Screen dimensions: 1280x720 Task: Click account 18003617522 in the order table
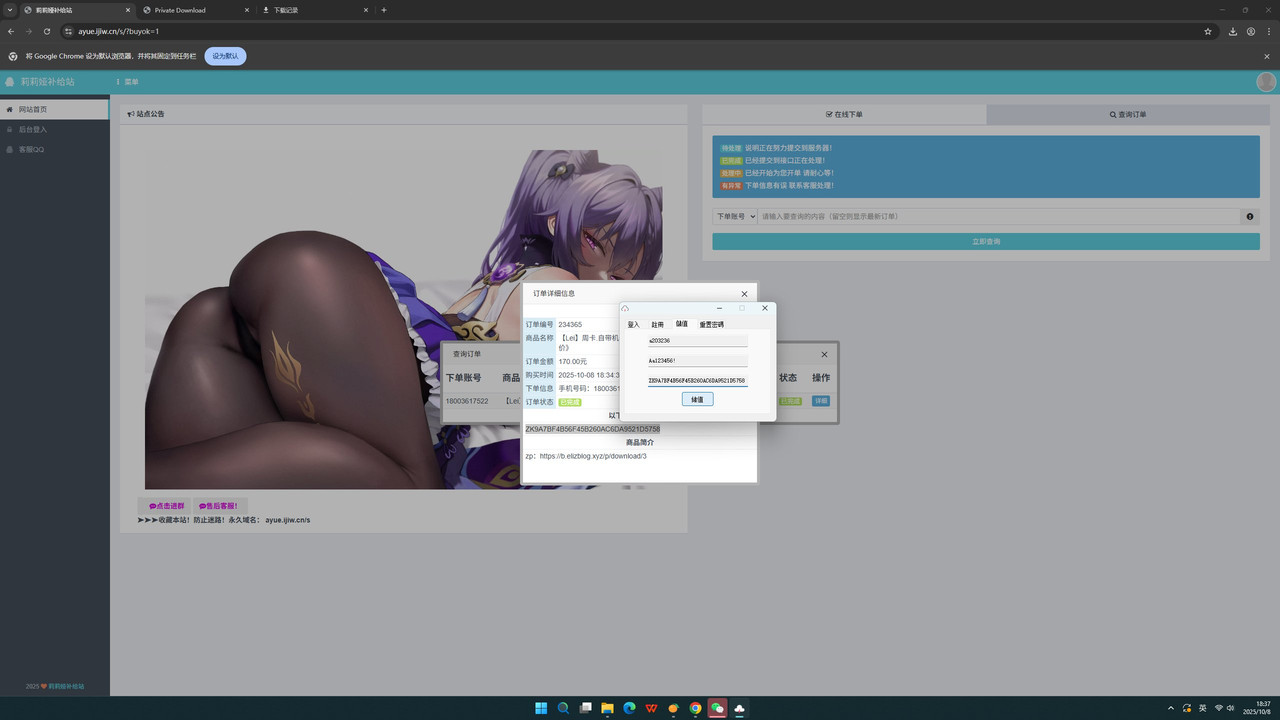tap(467, 401)
